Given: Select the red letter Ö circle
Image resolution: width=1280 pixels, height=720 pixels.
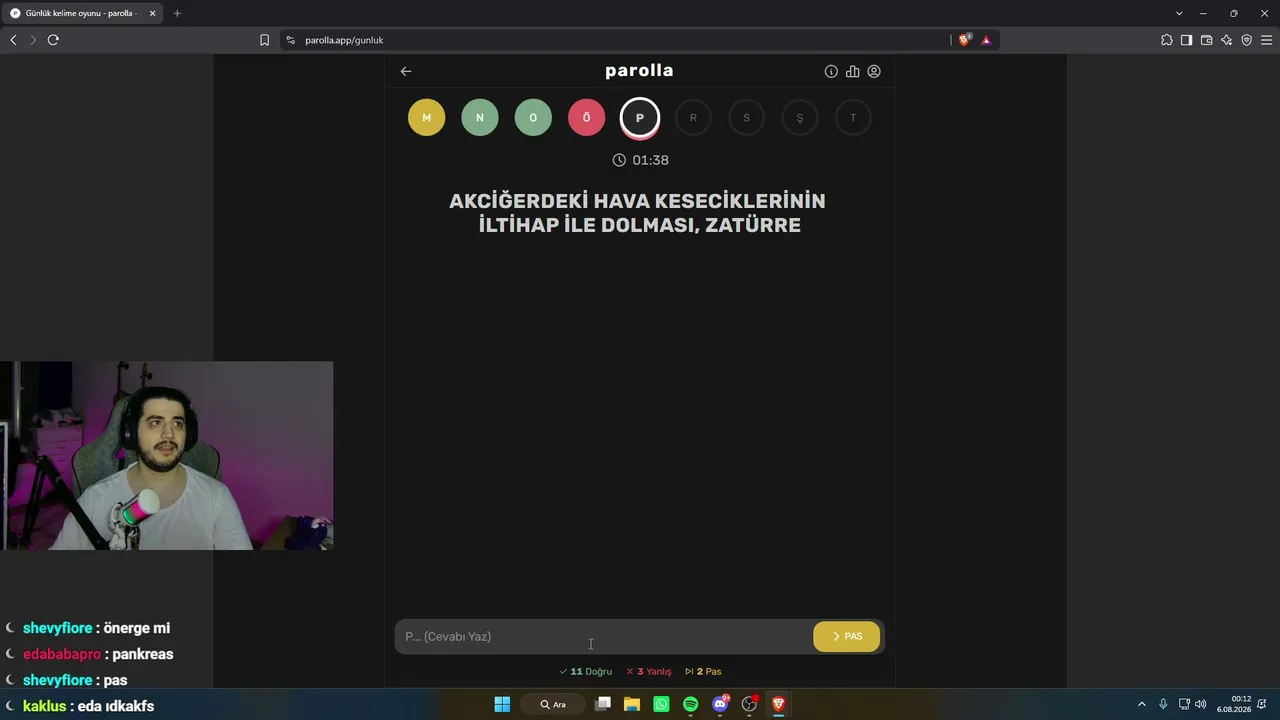Looking at the screenshot, I should [586, 118].
